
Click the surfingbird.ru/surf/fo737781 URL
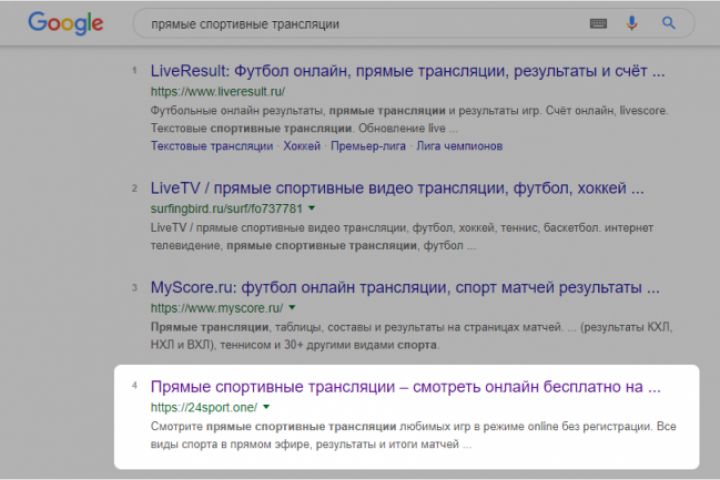click(x=226, y=209)
